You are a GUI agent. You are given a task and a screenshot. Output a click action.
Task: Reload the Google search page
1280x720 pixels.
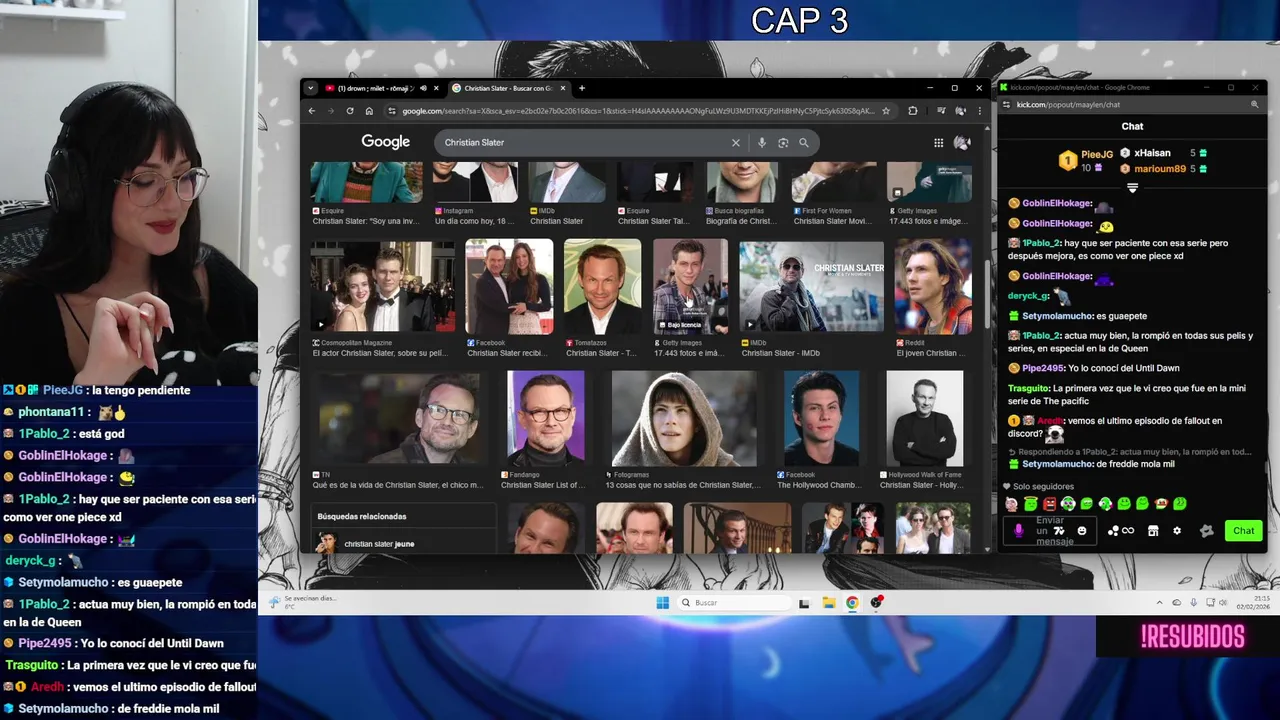pos(350,111)
